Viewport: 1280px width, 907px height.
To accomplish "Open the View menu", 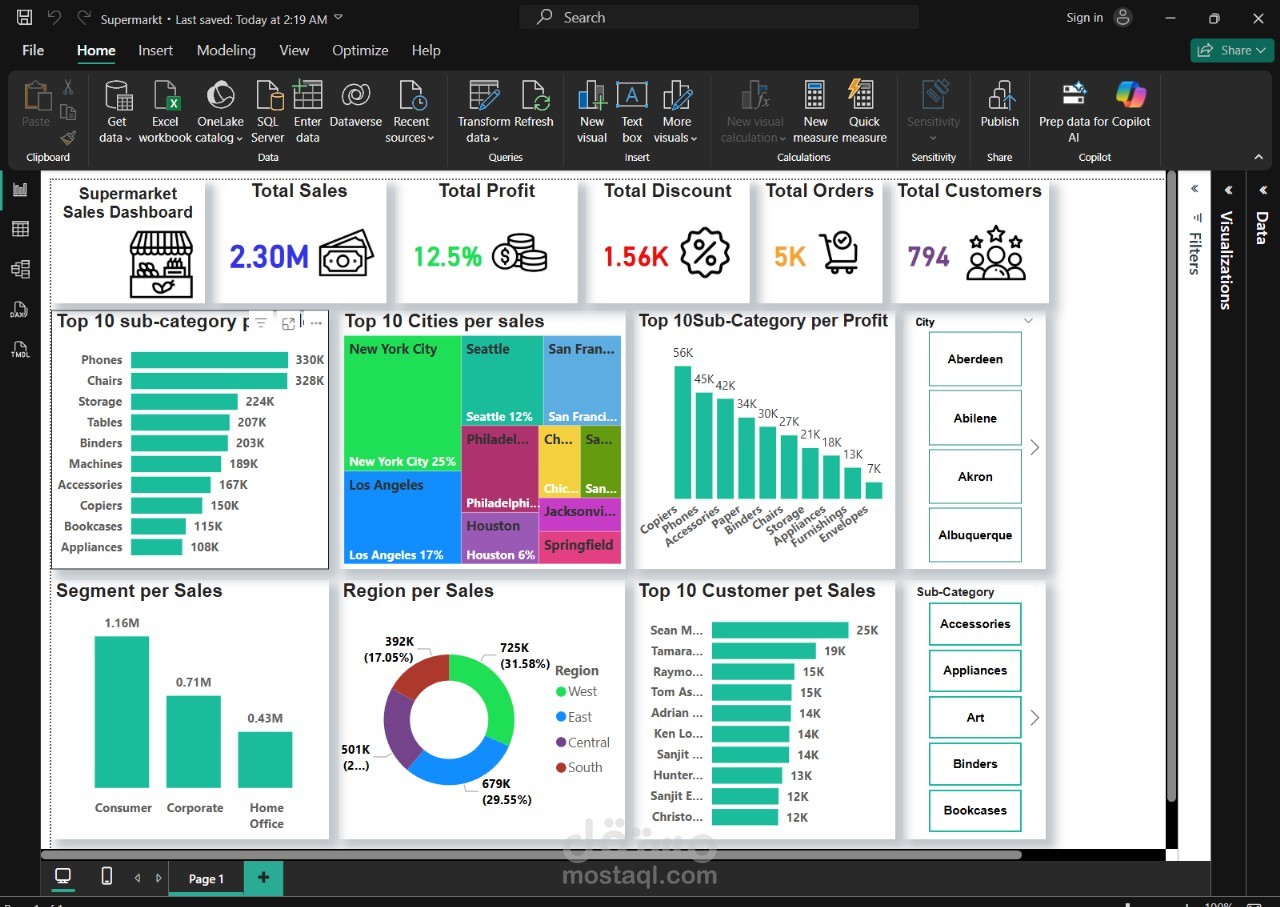I will tap(294, 50).
